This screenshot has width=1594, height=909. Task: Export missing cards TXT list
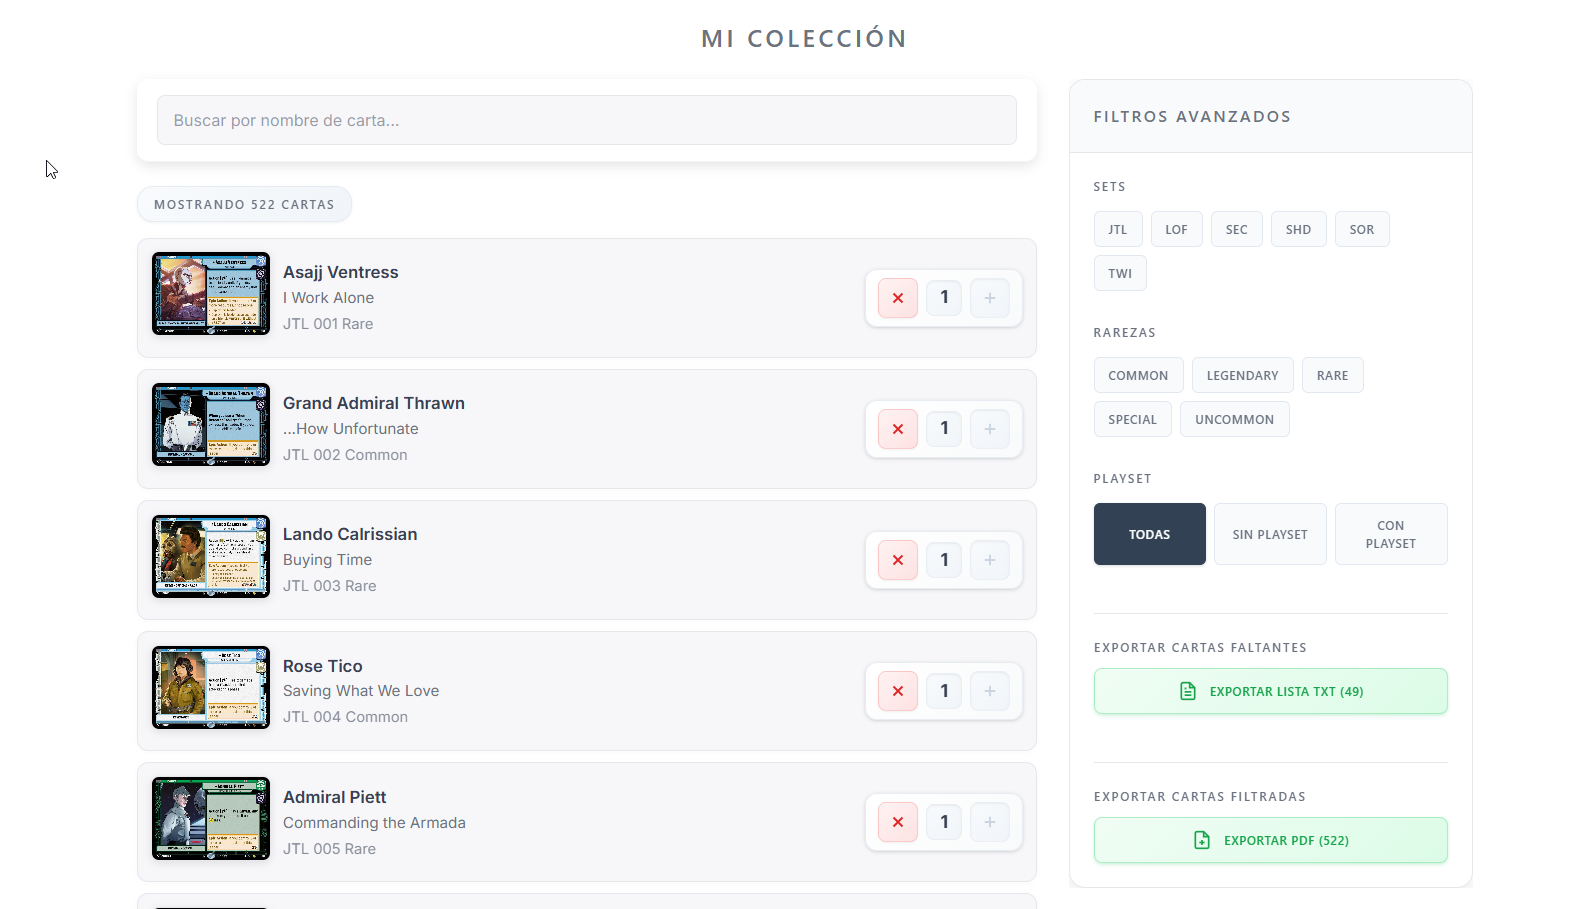click(x=1270, y=691)
